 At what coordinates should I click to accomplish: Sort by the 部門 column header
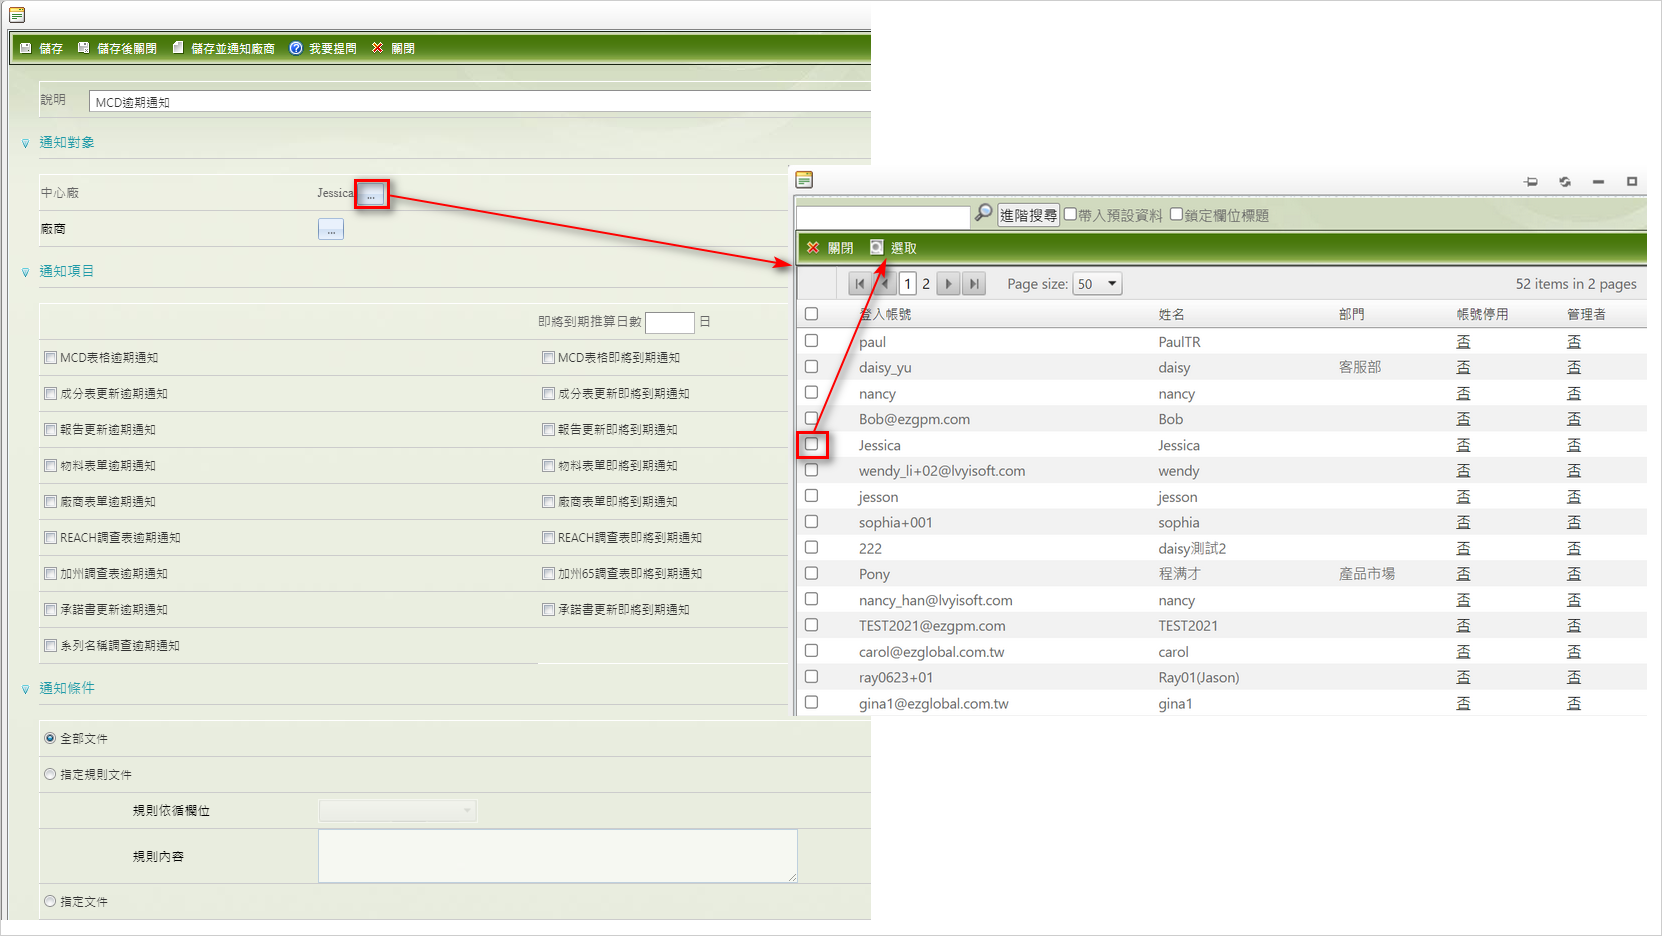[x=1351, y=314]
